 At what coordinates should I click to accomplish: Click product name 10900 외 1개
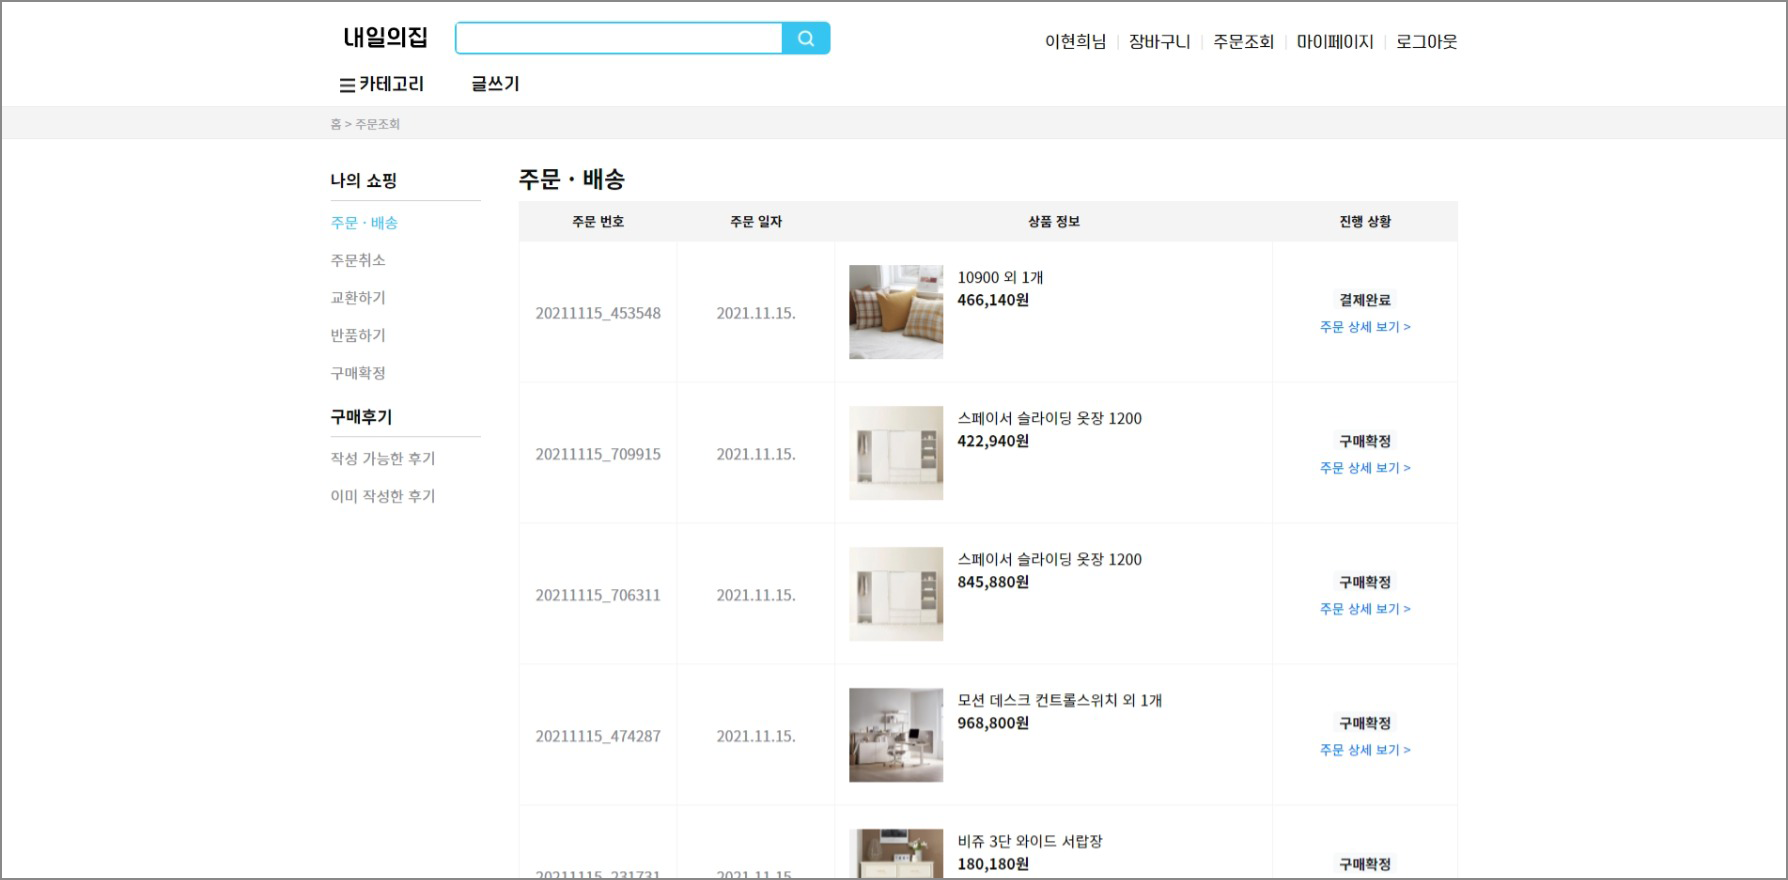pos(1000,278)
